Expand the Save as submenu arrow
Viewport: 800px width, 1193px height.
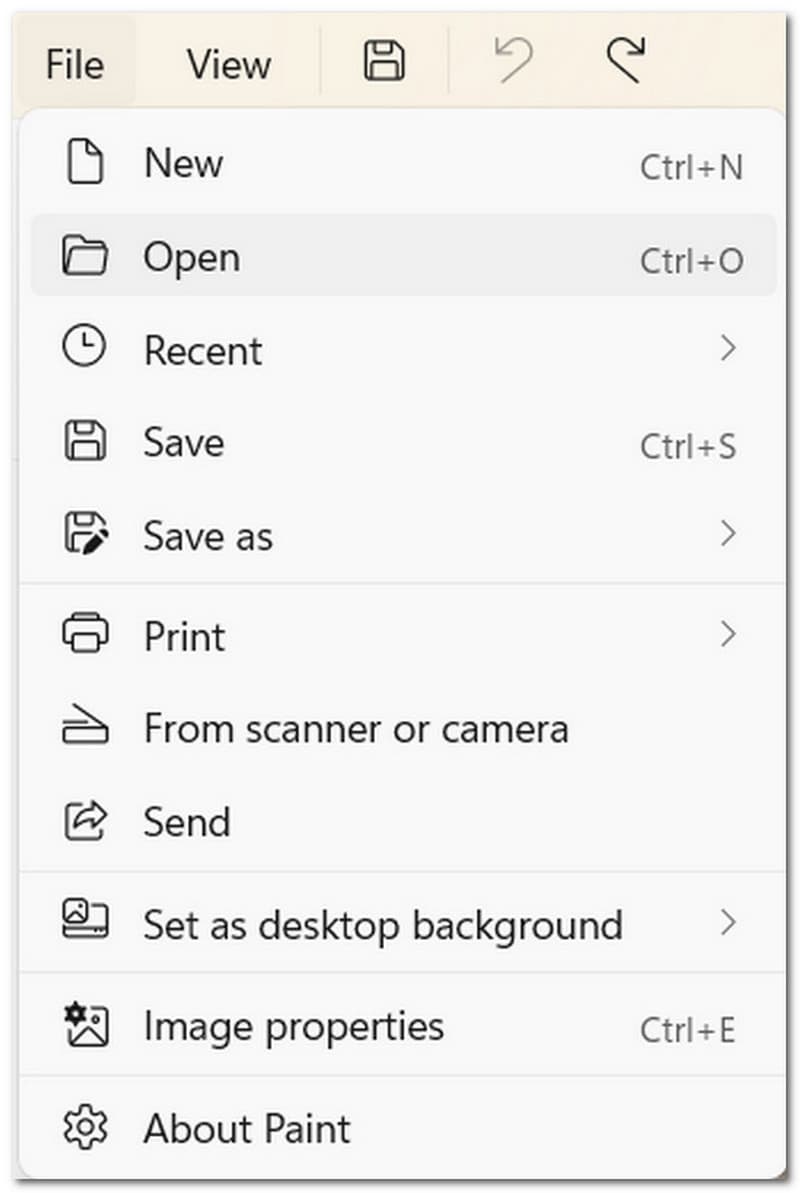[x=728, y=535]
